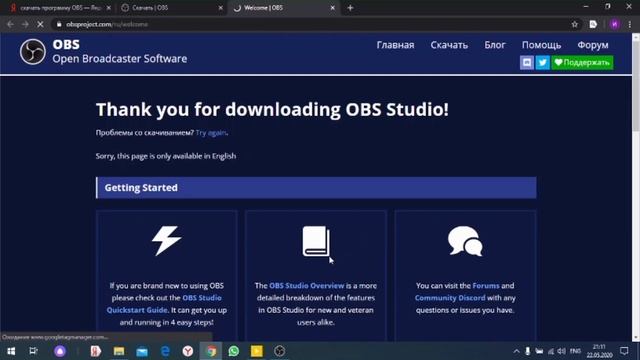Open WhatsApp from the taskbar

coord(234,351)
